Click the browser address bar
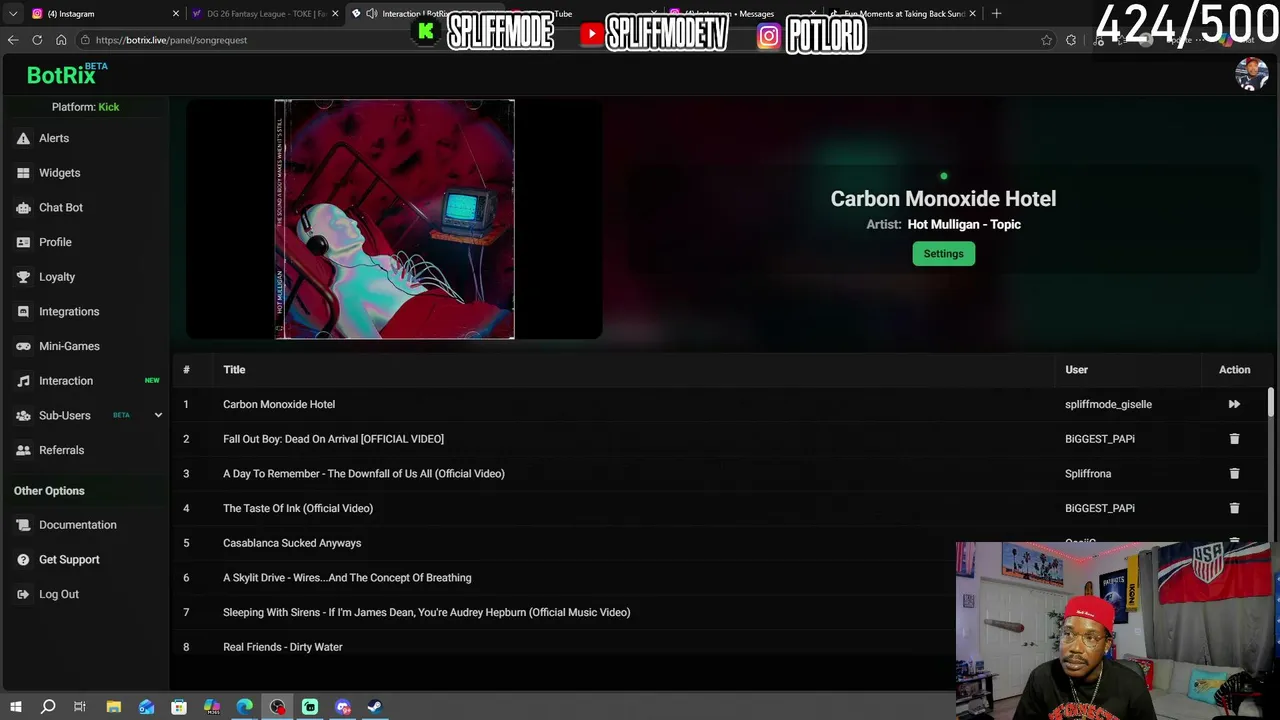 (560, 40)
